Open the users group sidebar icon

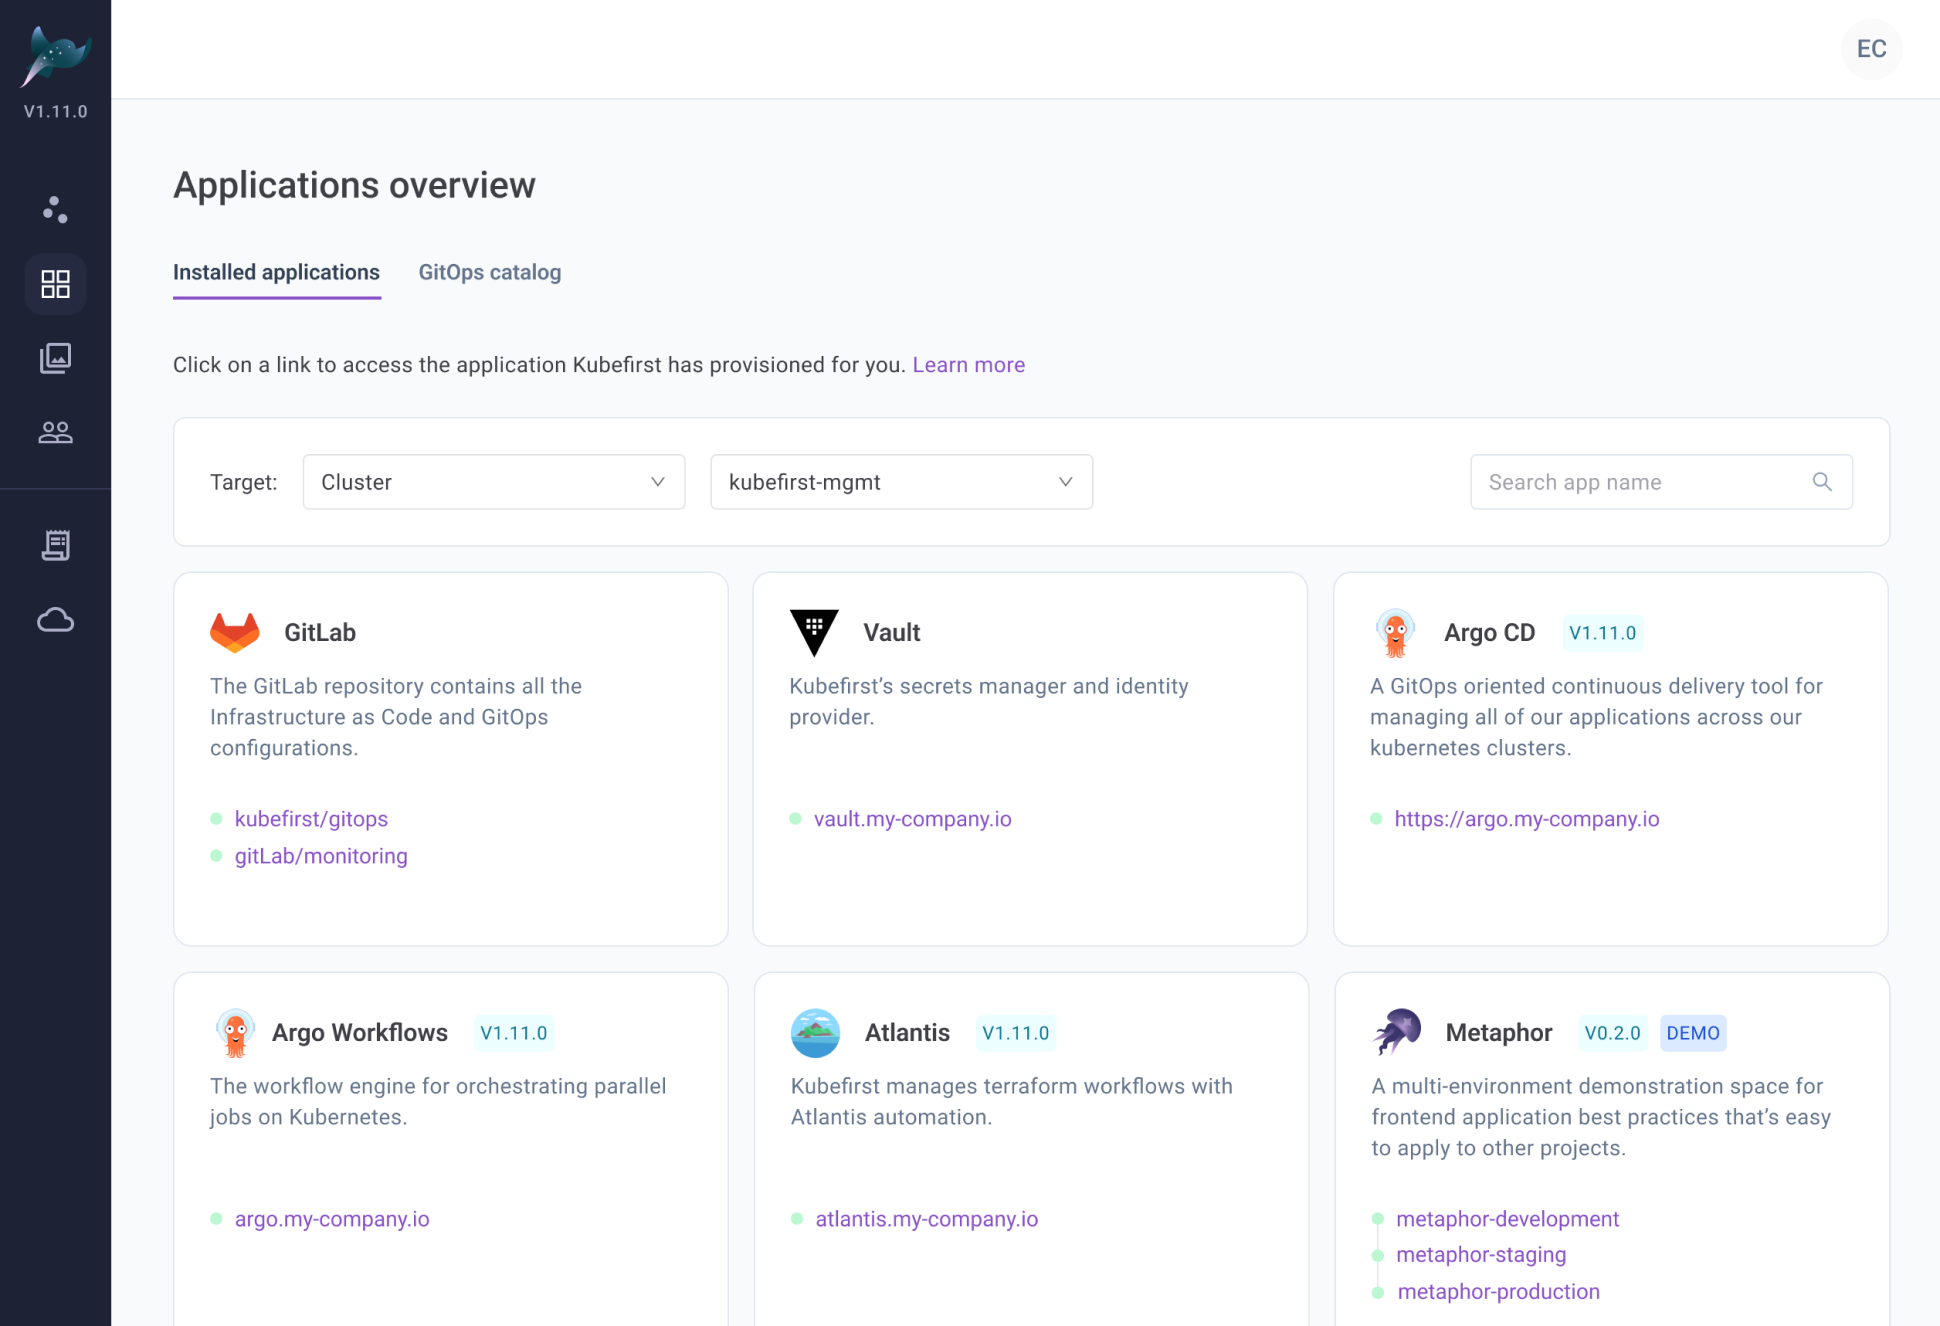(x=55, y=432)
